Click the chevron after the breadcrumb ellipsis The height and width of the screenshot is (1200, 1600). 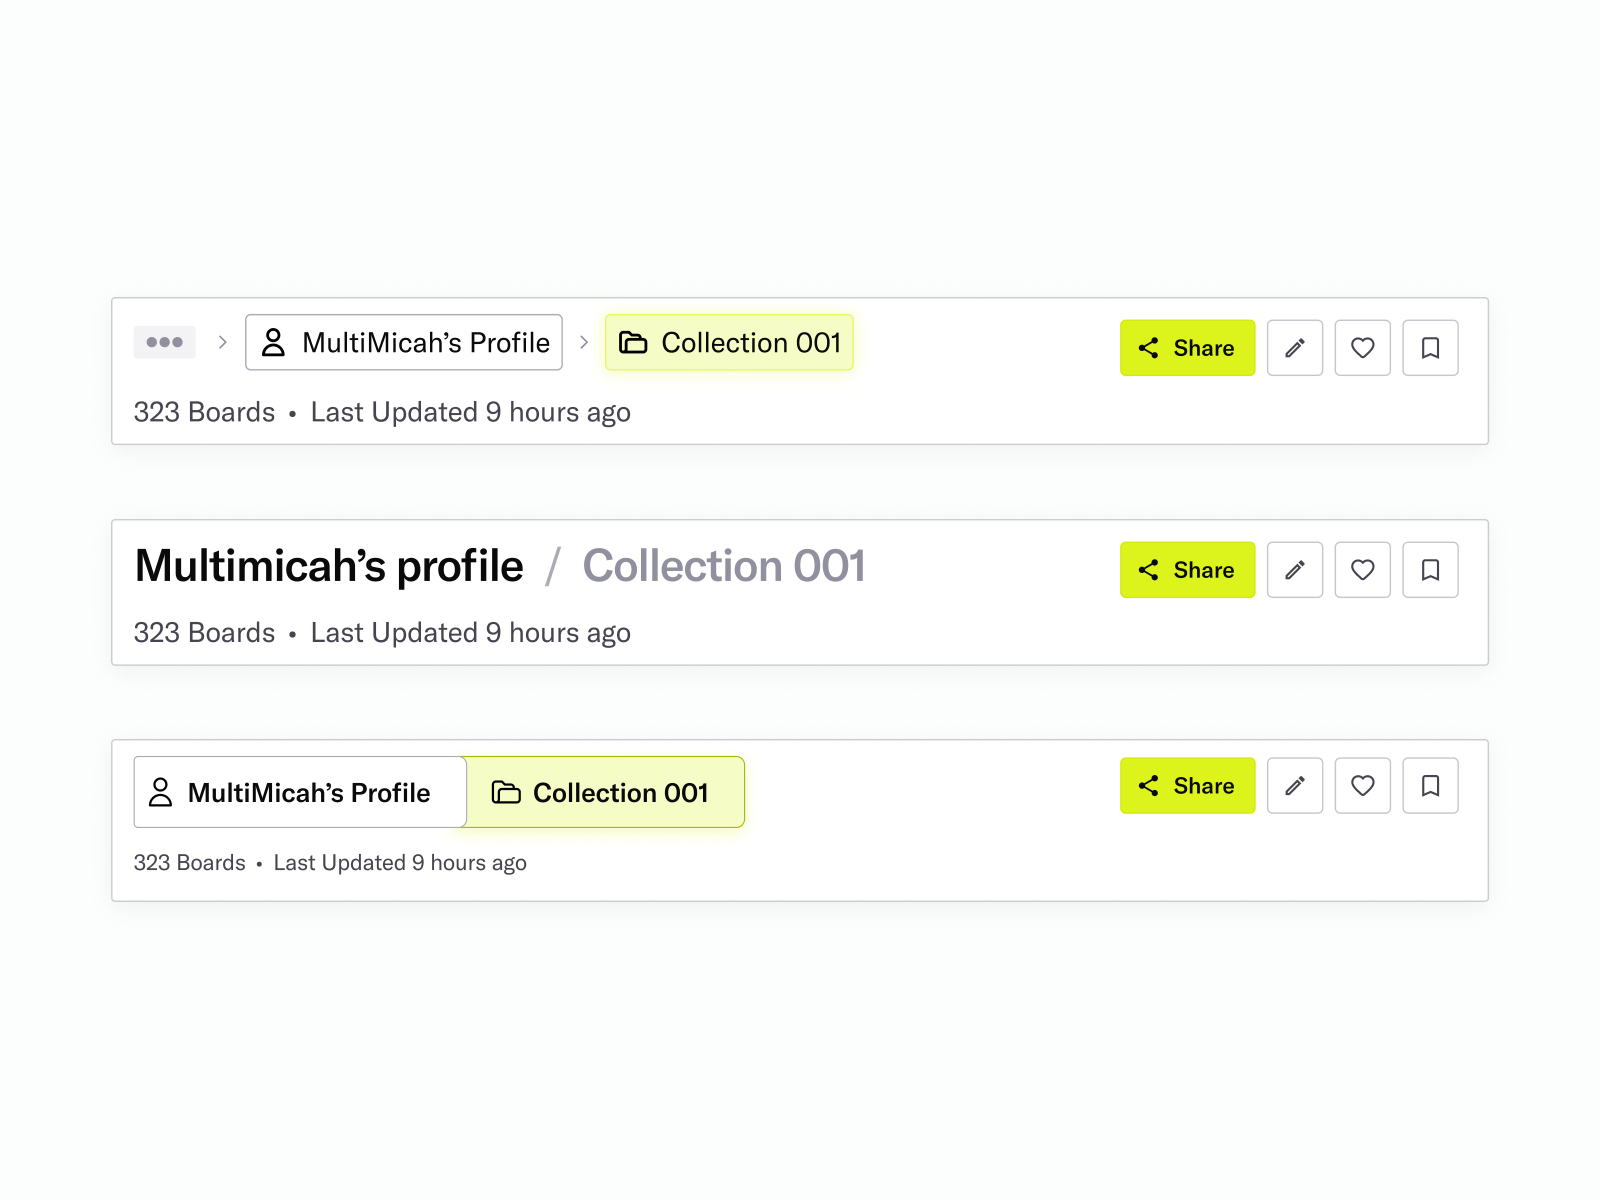[223, 342]
